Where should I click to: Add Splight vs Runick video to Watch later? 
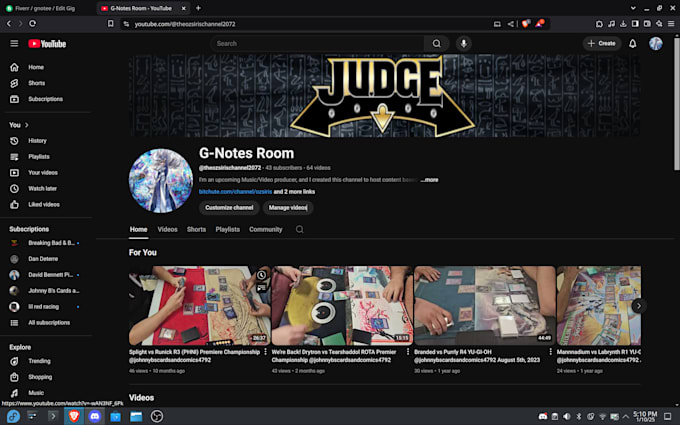tap(262, 275)
